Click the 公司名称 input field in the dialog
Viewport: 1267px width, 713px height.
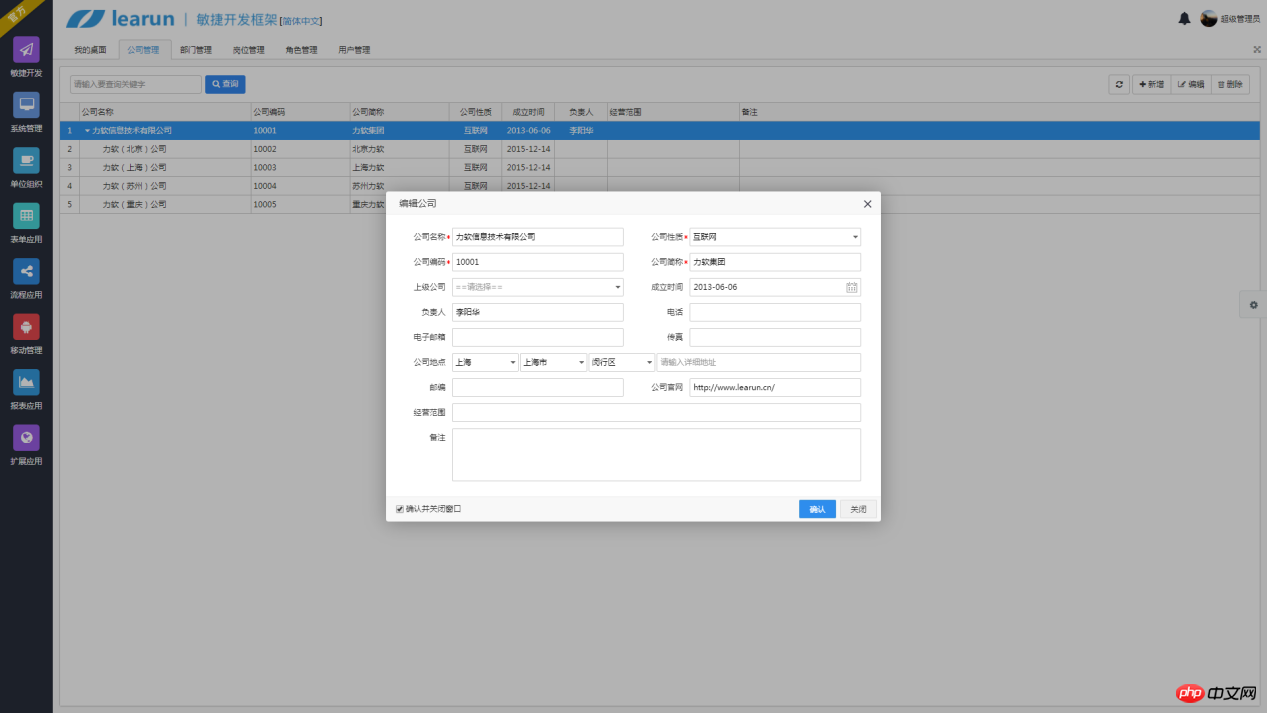coord(538,237)
